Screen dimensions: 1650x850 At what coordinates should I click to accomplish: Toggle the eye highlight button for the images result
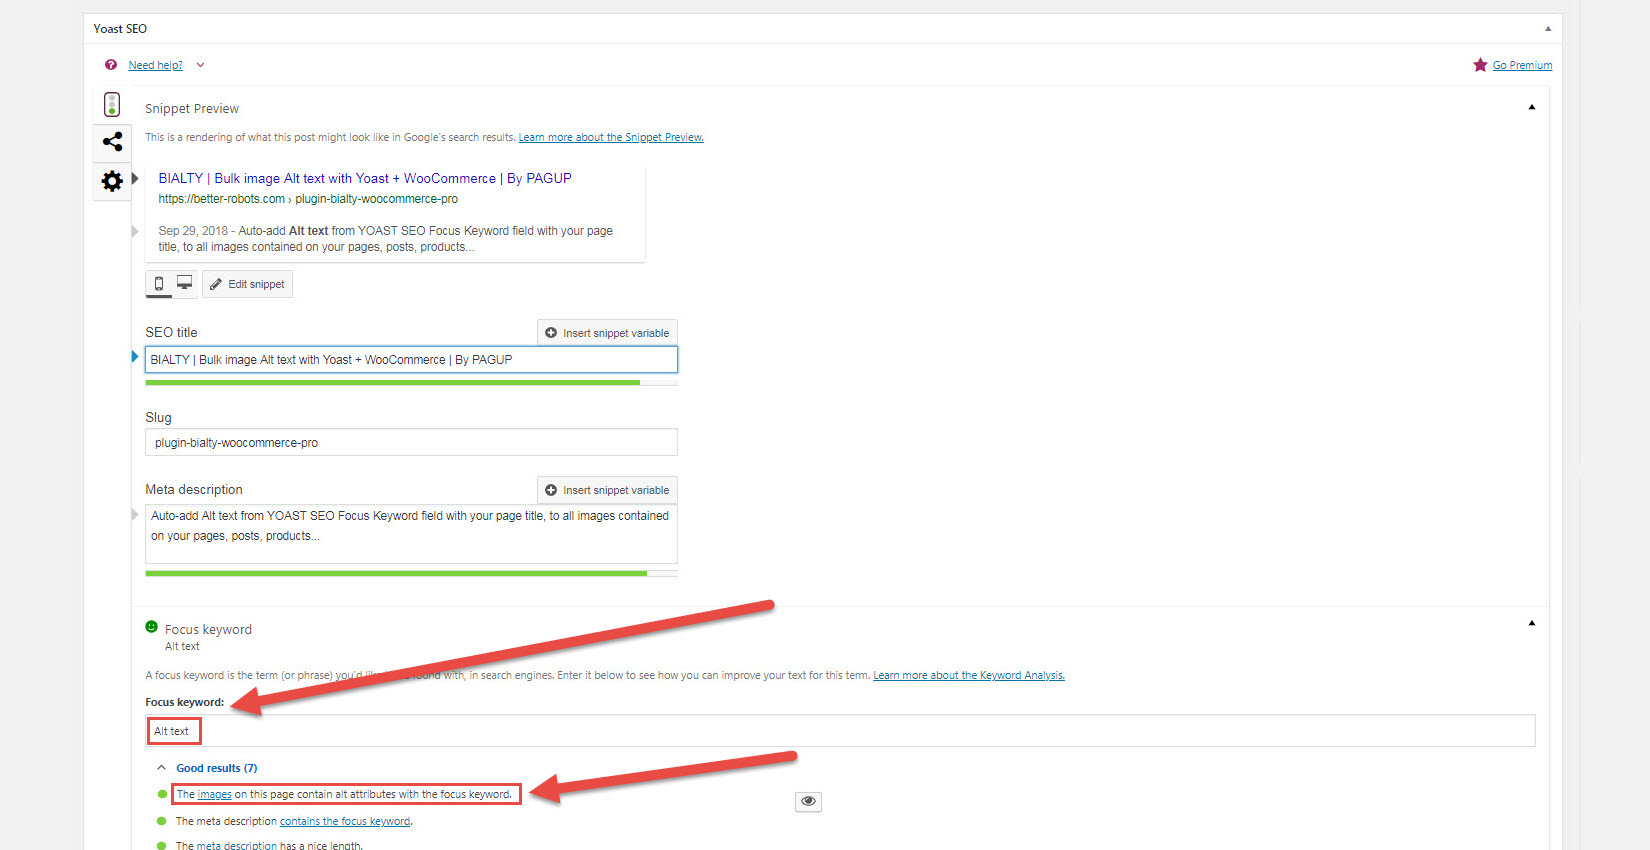[809, 801]
